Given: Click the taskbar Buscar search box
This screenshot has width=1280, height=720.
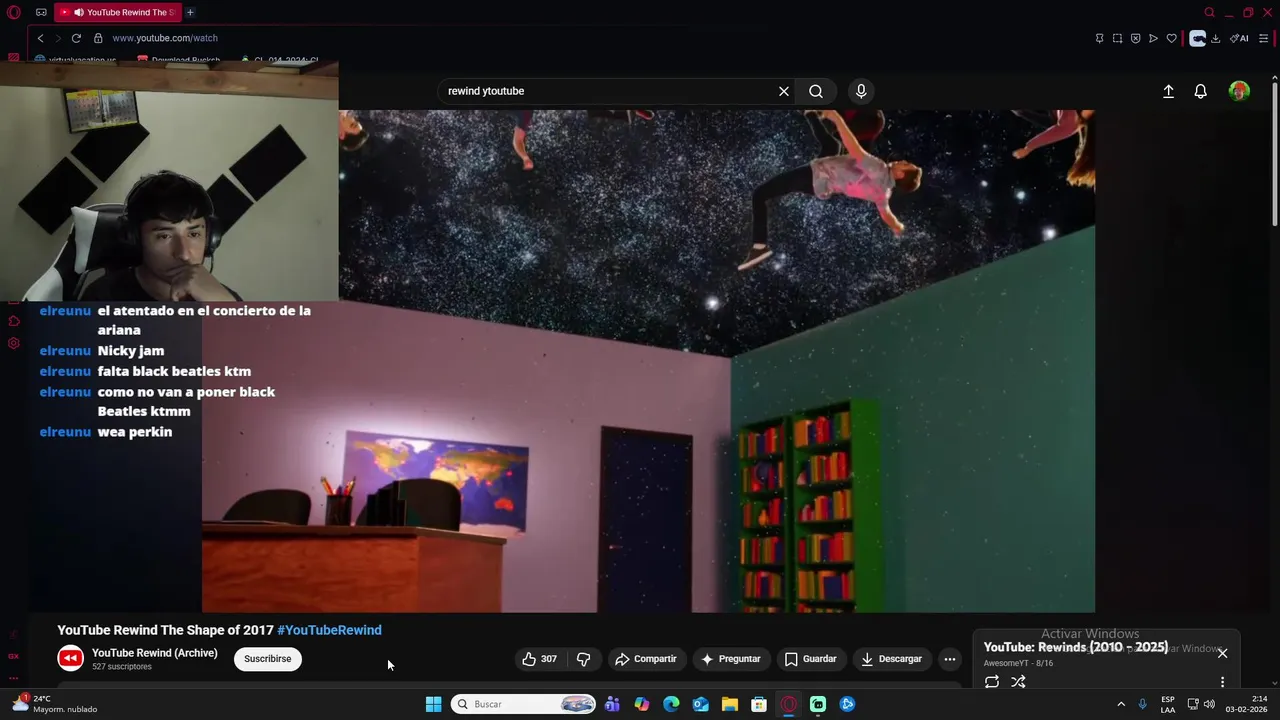Looking at the screenshot, I should (x=524, y=704).
